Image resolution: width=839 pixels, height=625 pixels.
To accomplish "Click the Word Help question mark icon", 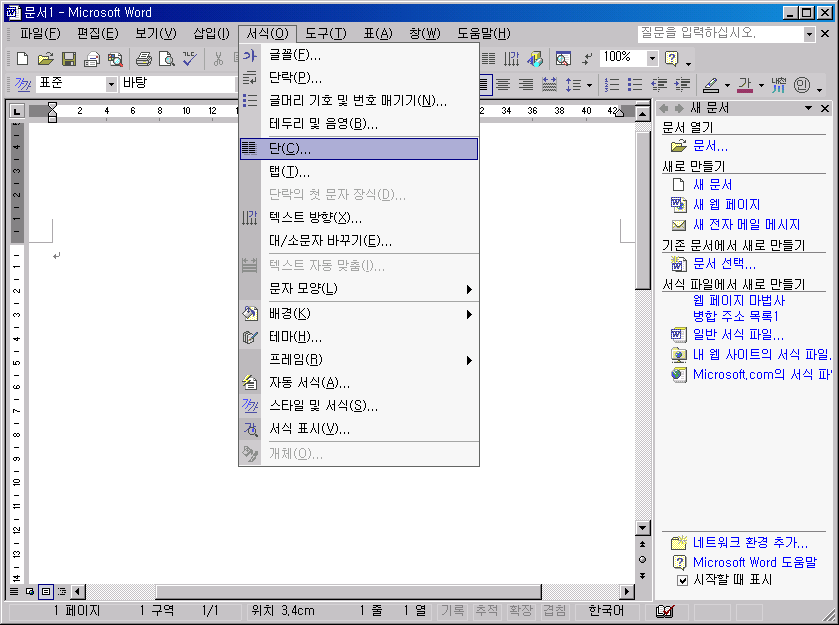I will click(x=672, y=58).
